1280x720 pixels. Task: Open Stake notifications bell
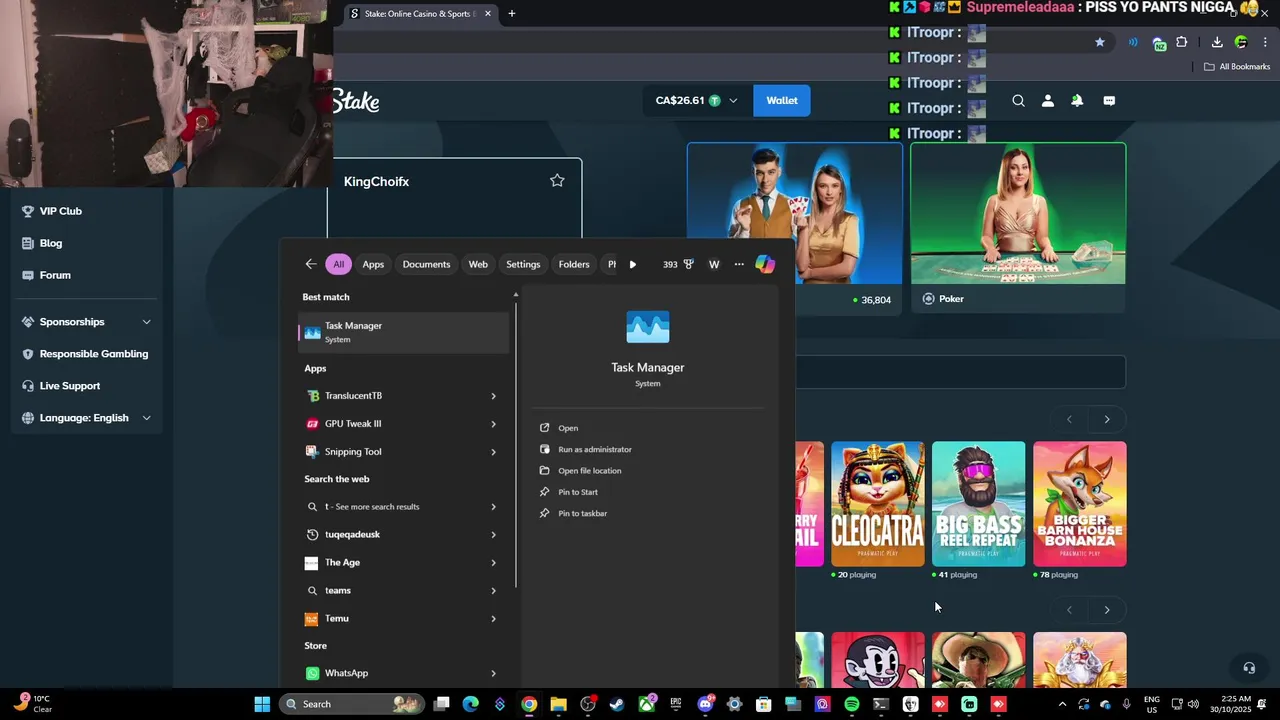[x=1077, y=101]
